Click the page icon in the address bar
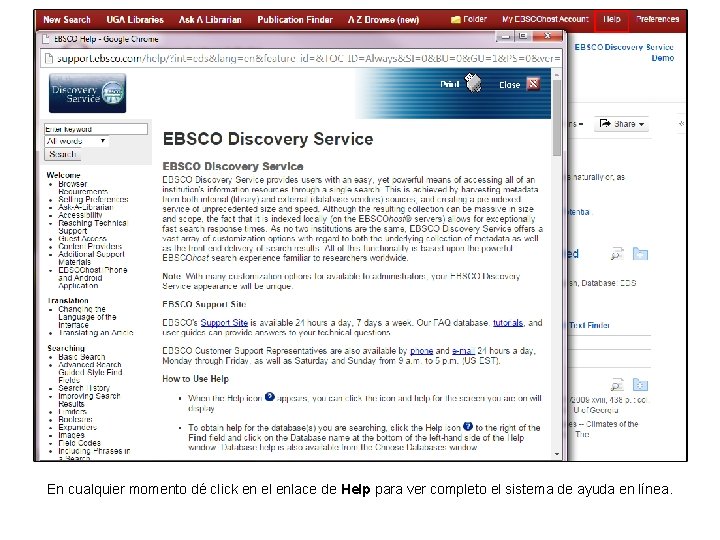The width and height of the screenshot is (720, 540). tap(48, 59)
